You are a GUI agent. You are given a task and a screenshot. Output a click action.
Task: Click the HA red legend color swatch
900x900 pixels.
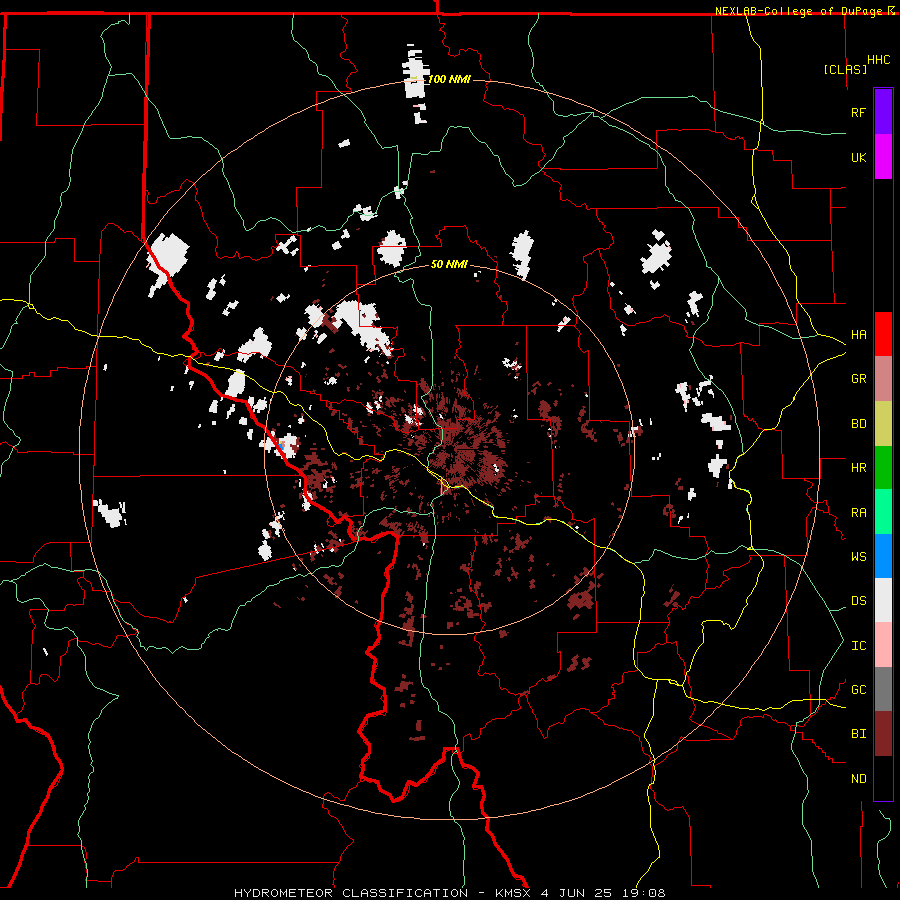883,334
